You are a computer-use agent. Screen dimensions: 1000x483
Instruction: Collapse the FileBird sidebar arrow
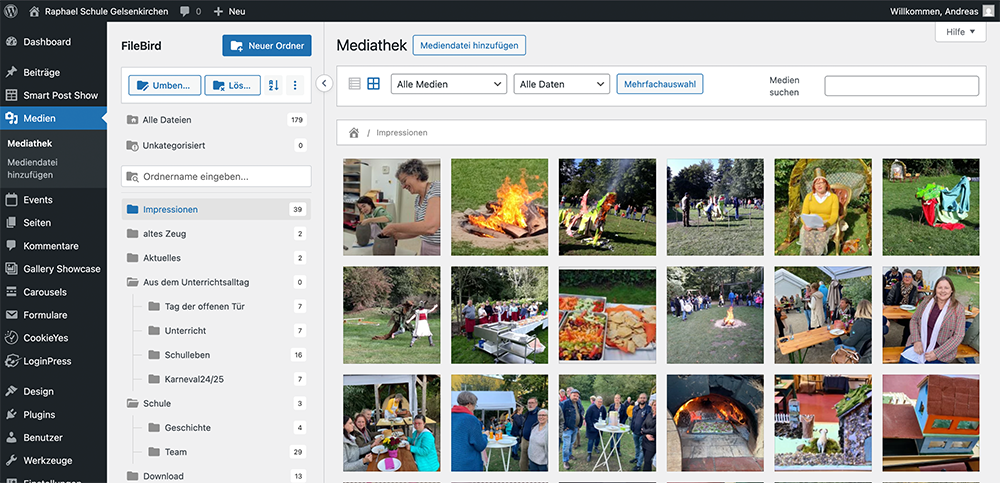coord(324,83)
